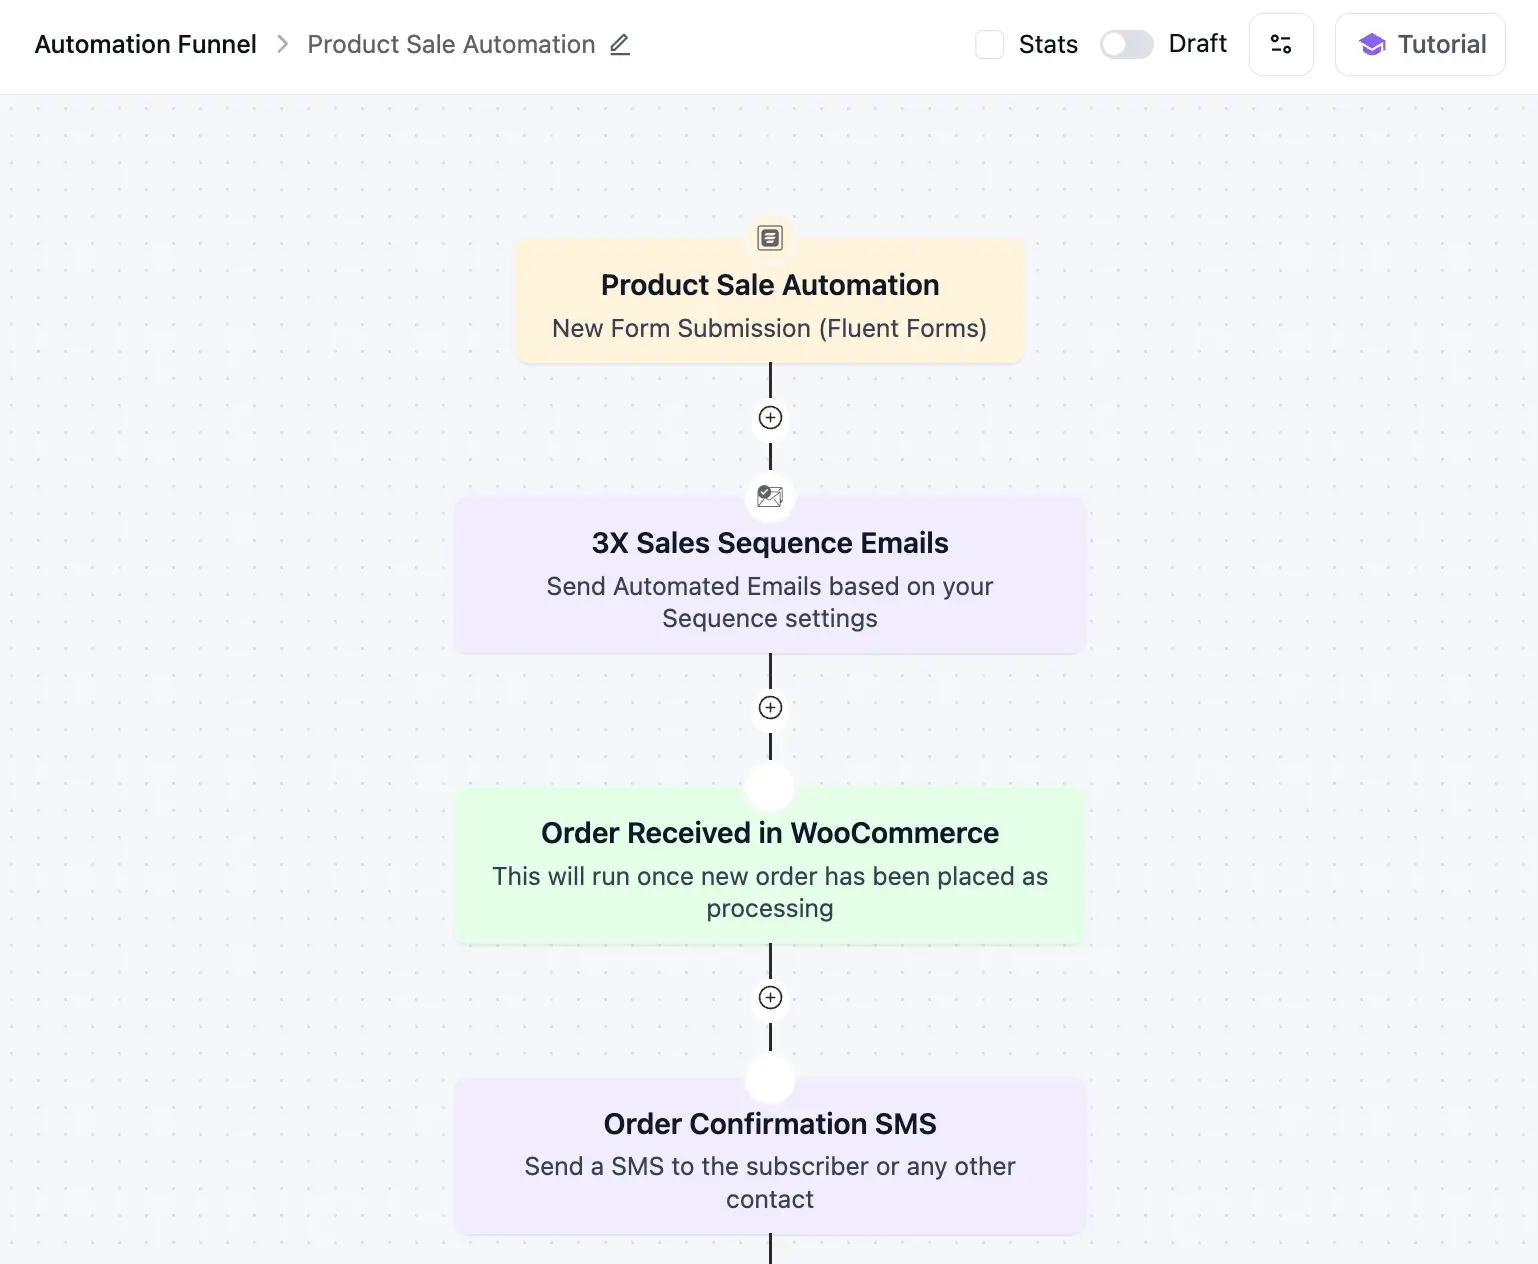Select the Product Sale Automation trigger card

[769, 300]
